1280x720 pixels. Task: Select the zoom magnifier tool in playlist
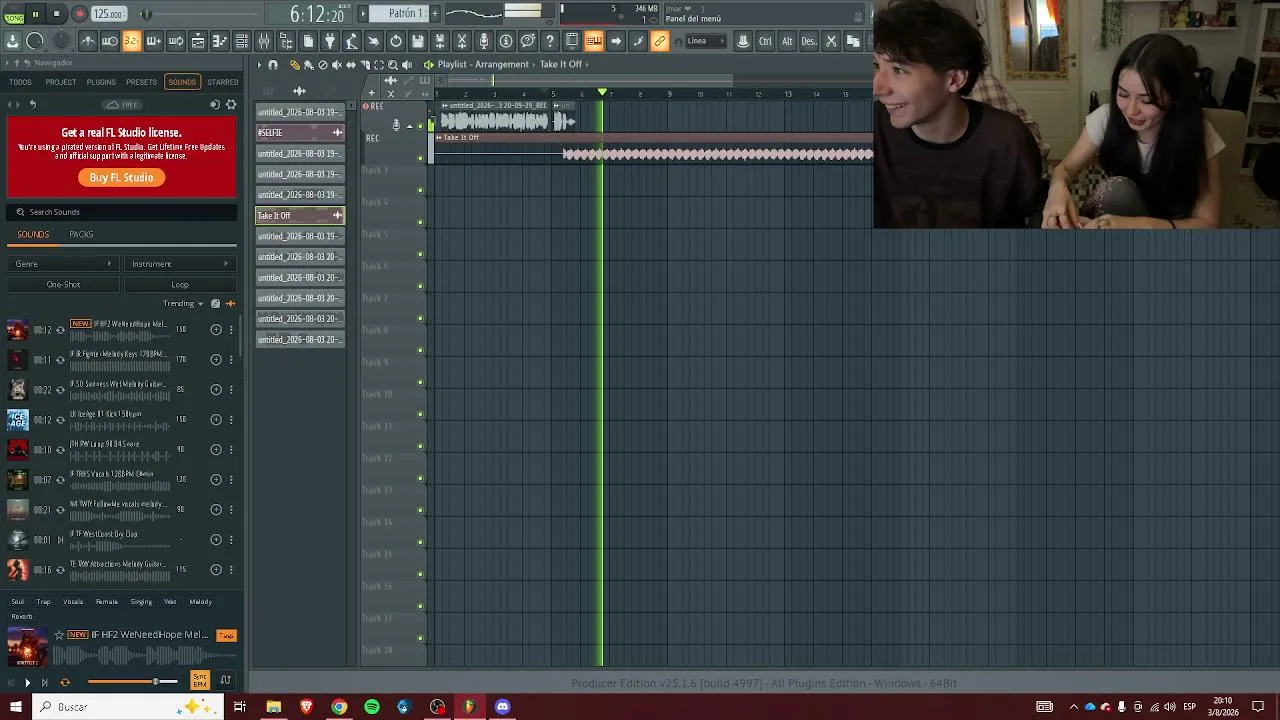[393, 64]
